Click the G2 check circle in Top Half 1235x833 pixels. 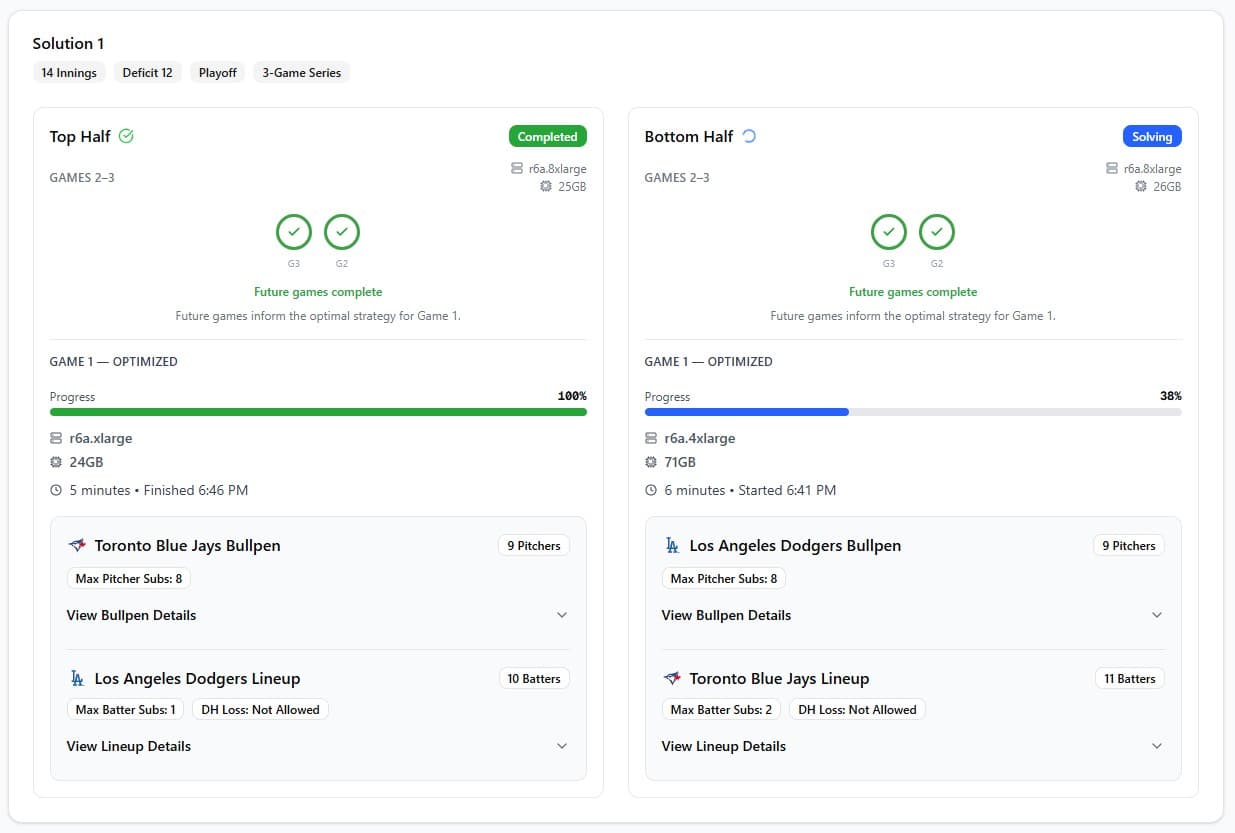[342, 232]
